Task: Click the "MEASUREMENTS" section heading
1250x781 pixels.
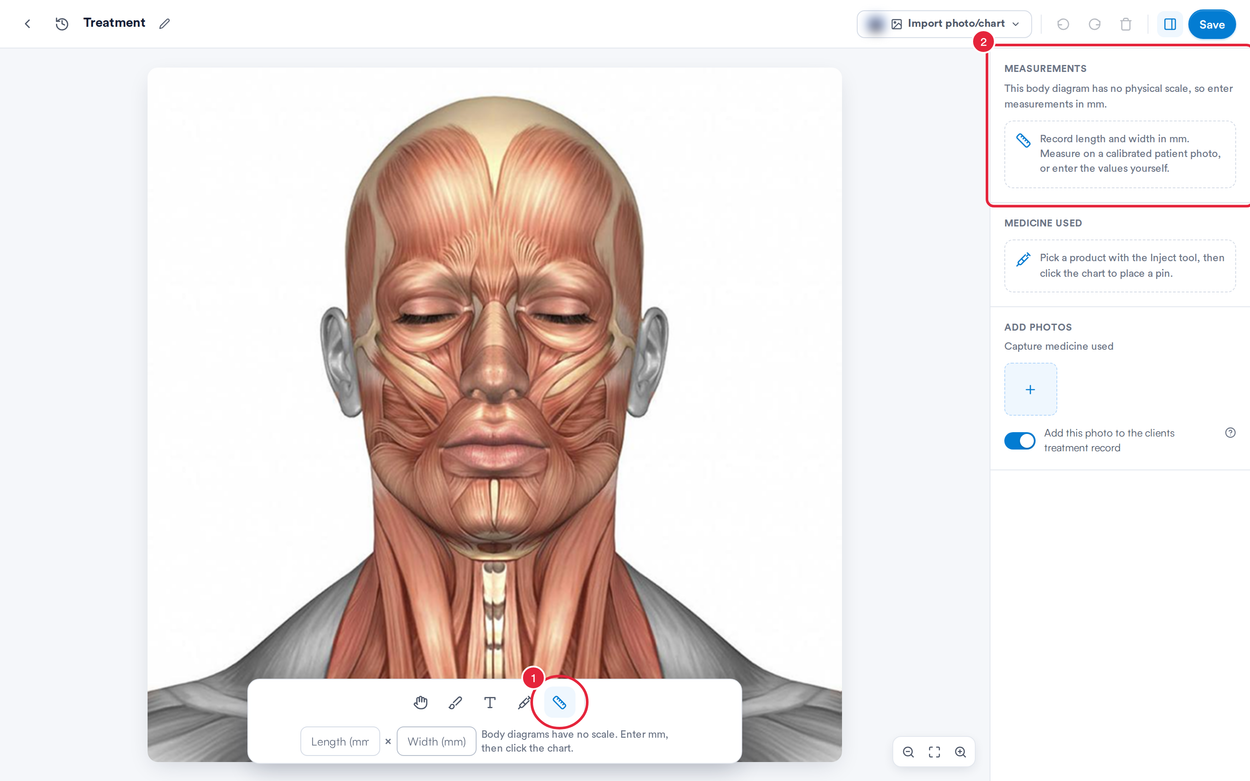Action: 1045,69
